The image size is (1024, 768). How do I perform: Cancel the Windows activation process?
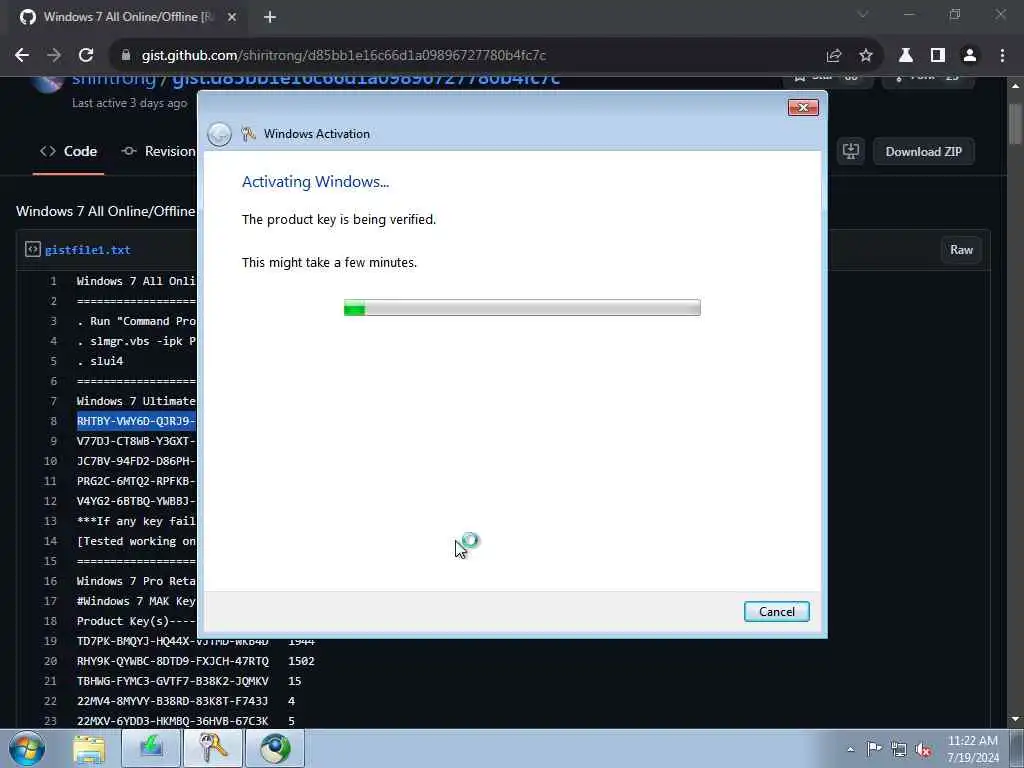(776, 611)
